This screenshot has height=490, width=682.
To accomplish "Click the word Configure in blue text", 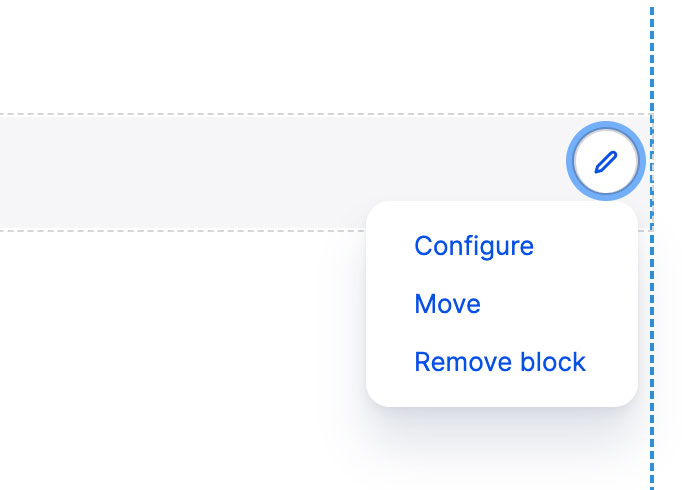I will [474, 246].
